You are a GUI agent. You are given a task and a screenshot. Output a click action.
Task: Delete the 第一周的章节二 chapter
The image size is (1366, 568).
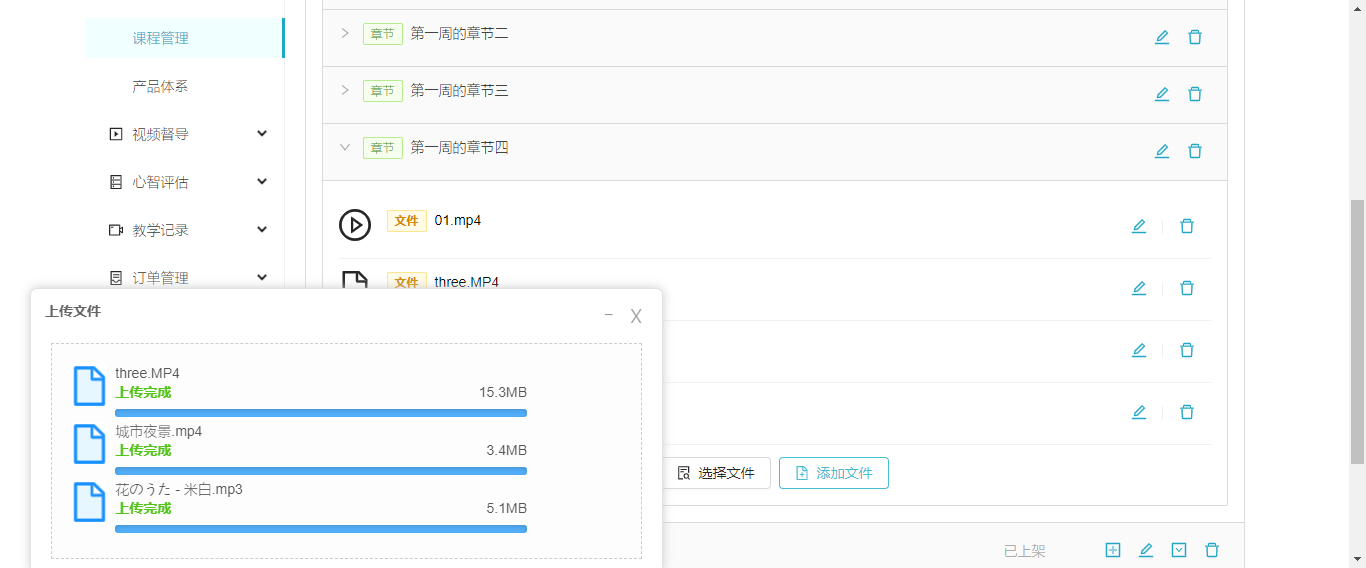[1195, 37]
